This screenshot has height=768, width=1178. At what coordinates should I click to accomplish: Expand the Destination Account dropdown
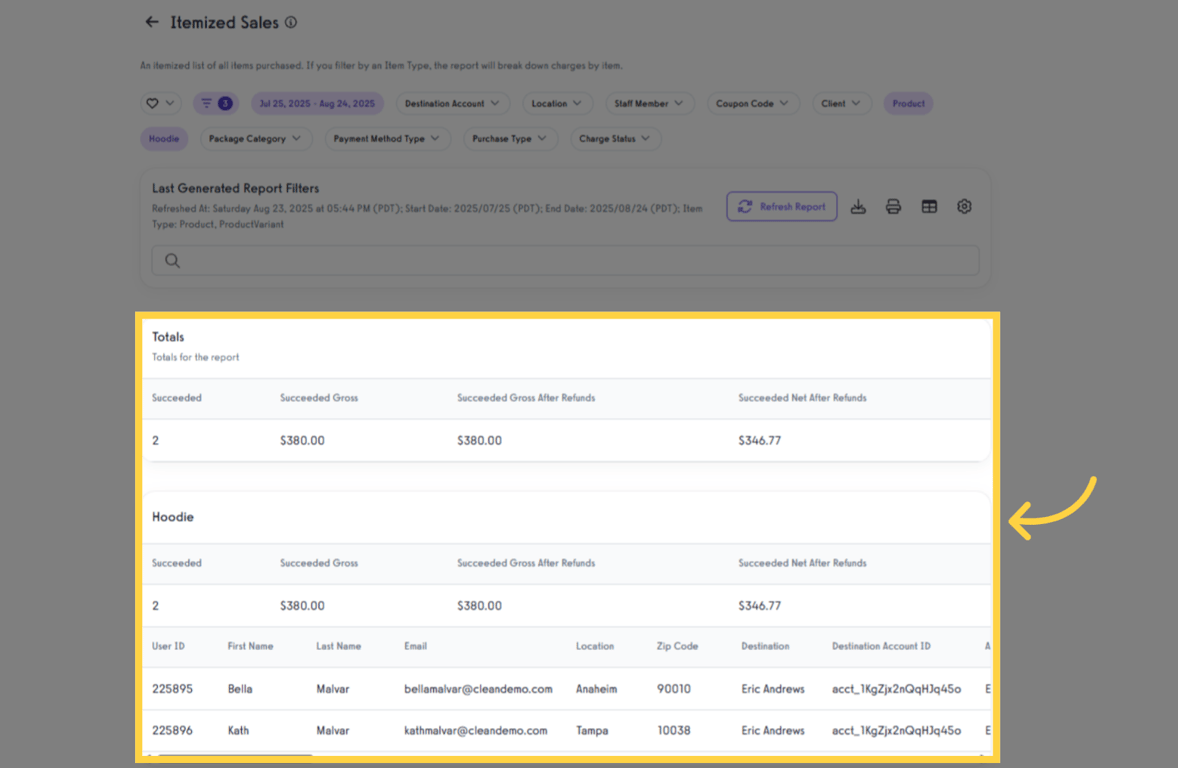pos(453,103)
